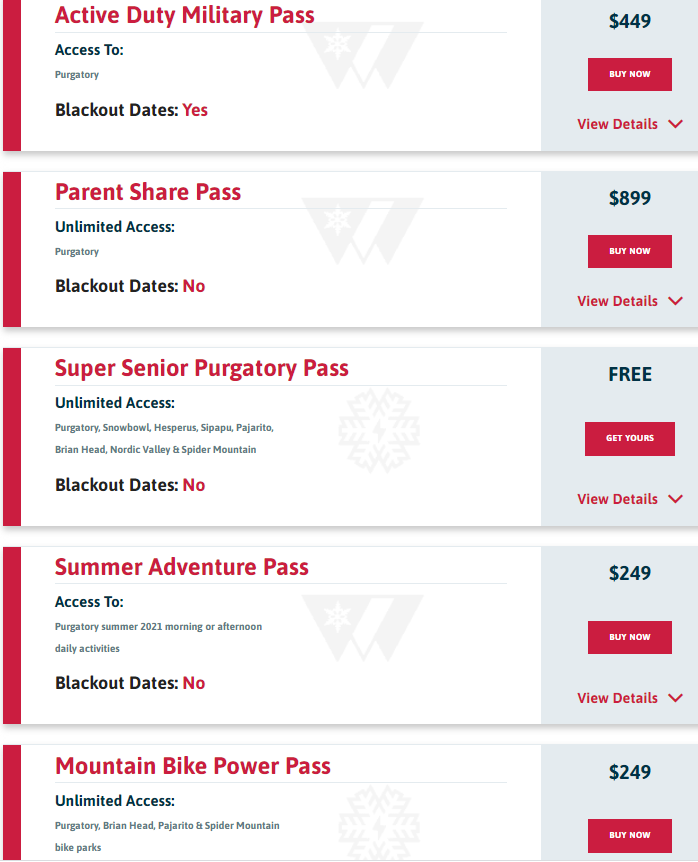Click the snowflake watermark on Super Senior card

tap(378, 431)
